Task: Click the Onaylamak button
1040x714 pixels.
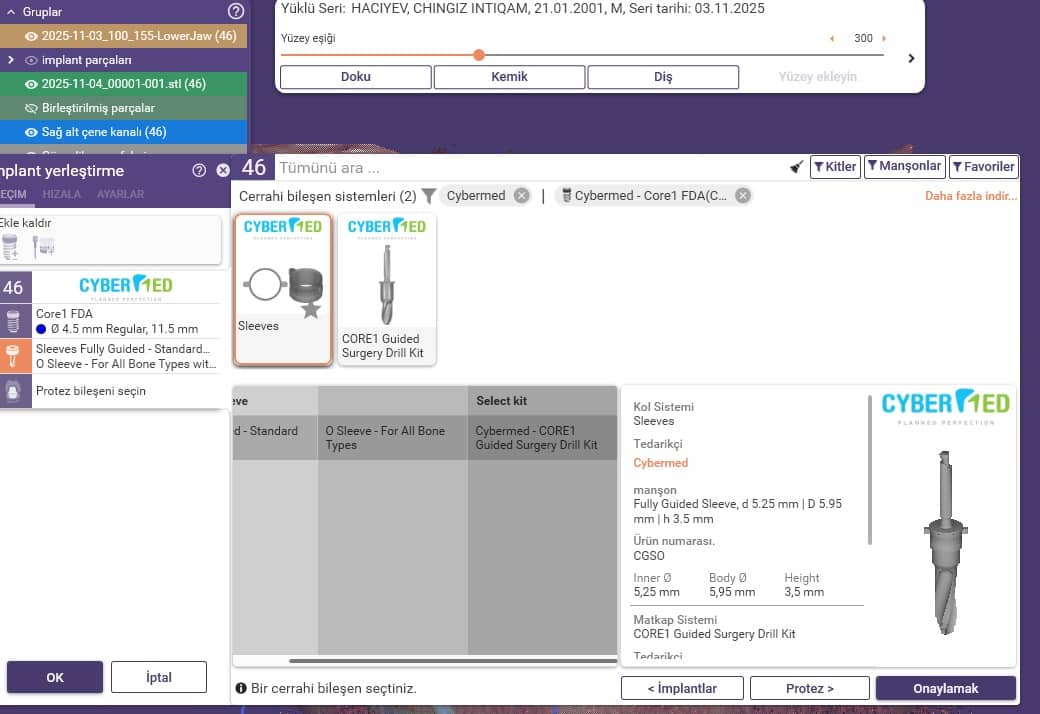Action: pos(945,688)
